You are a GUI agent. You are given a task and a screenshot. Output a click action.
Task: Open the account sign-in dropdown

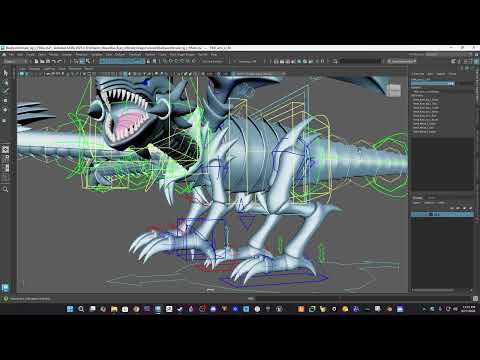click(402, 61)
